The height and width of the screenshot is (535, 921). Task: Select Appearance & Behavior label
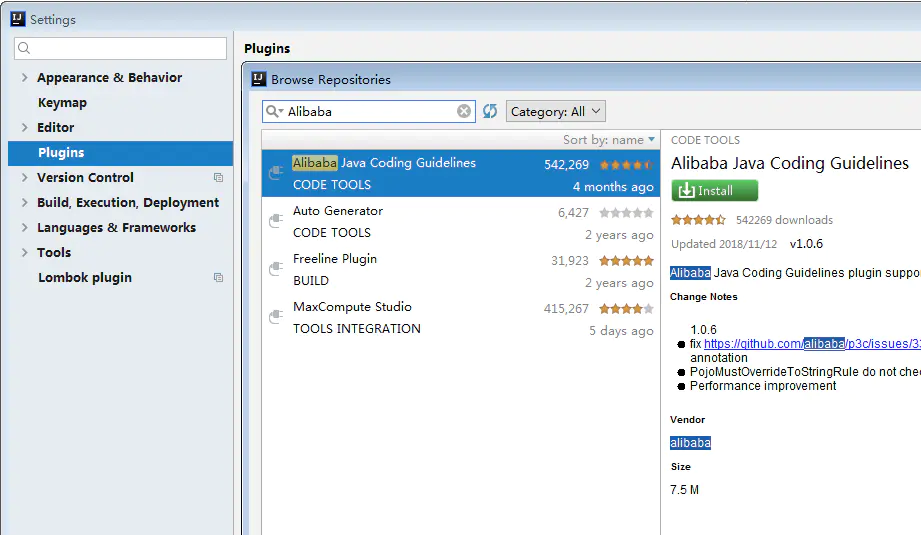coord(109,78)
